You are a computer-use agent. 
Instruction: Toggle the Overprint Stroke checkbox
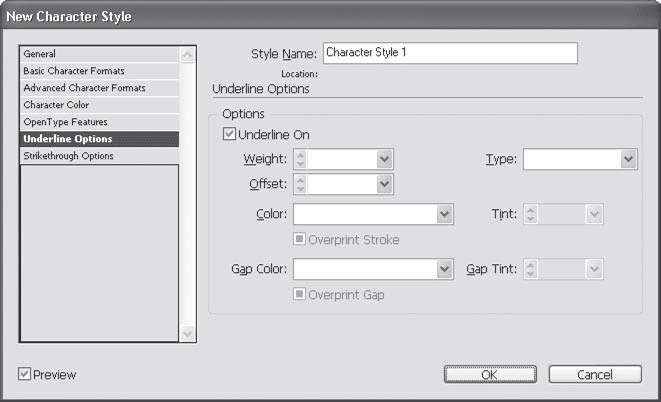[300, 240]
